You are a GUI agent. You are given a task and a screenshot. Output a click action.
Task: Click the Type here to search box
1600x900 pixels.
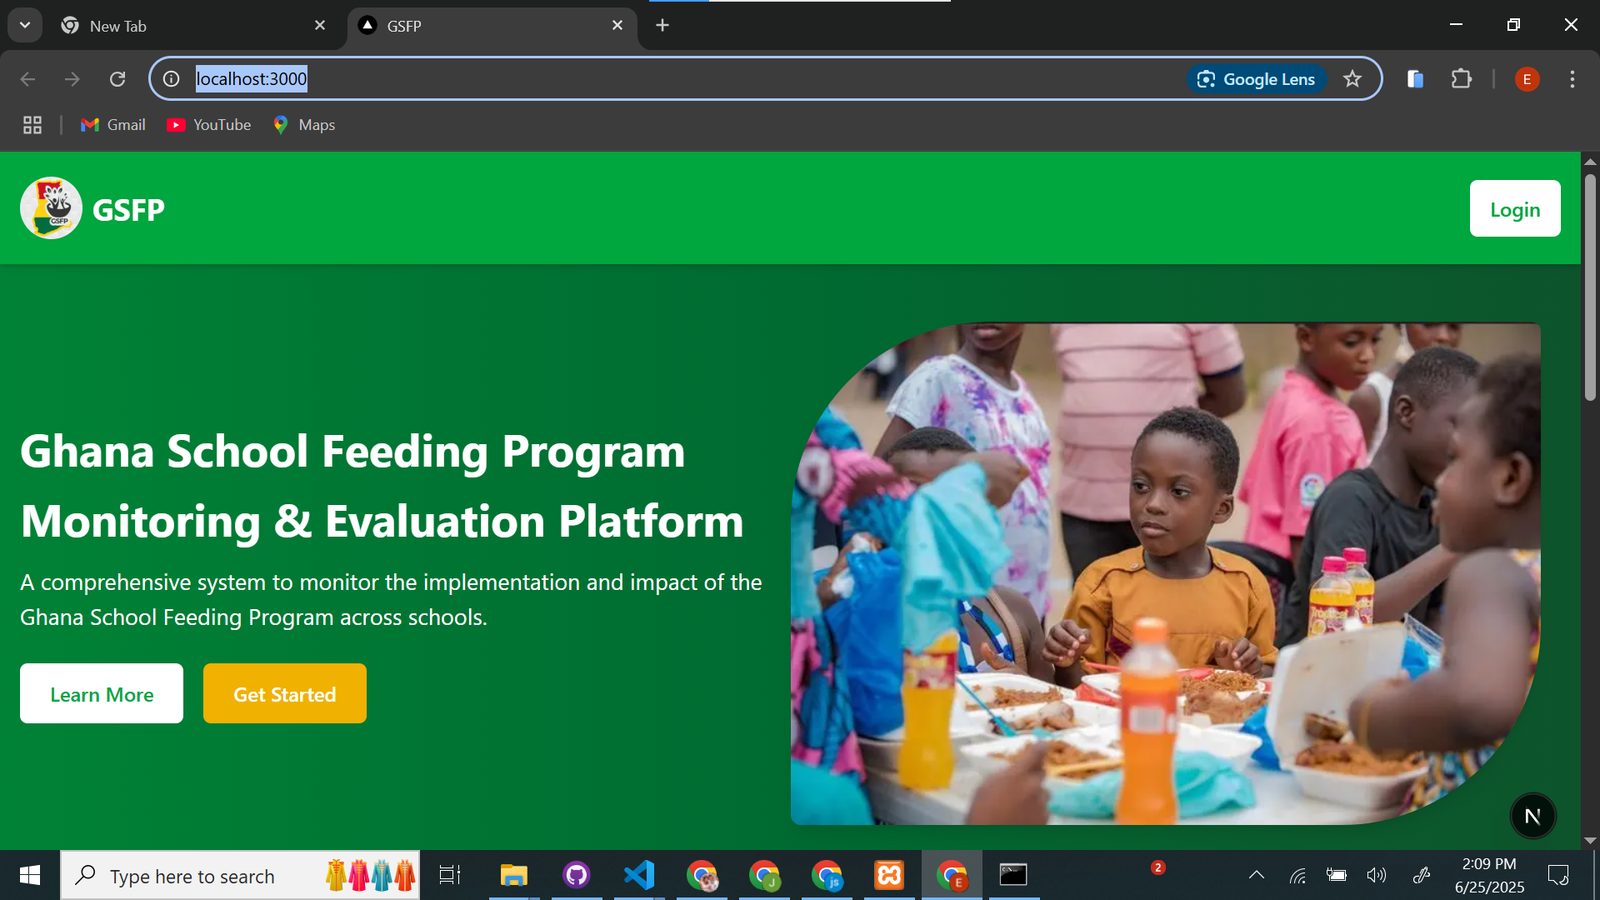pos(240,875)
